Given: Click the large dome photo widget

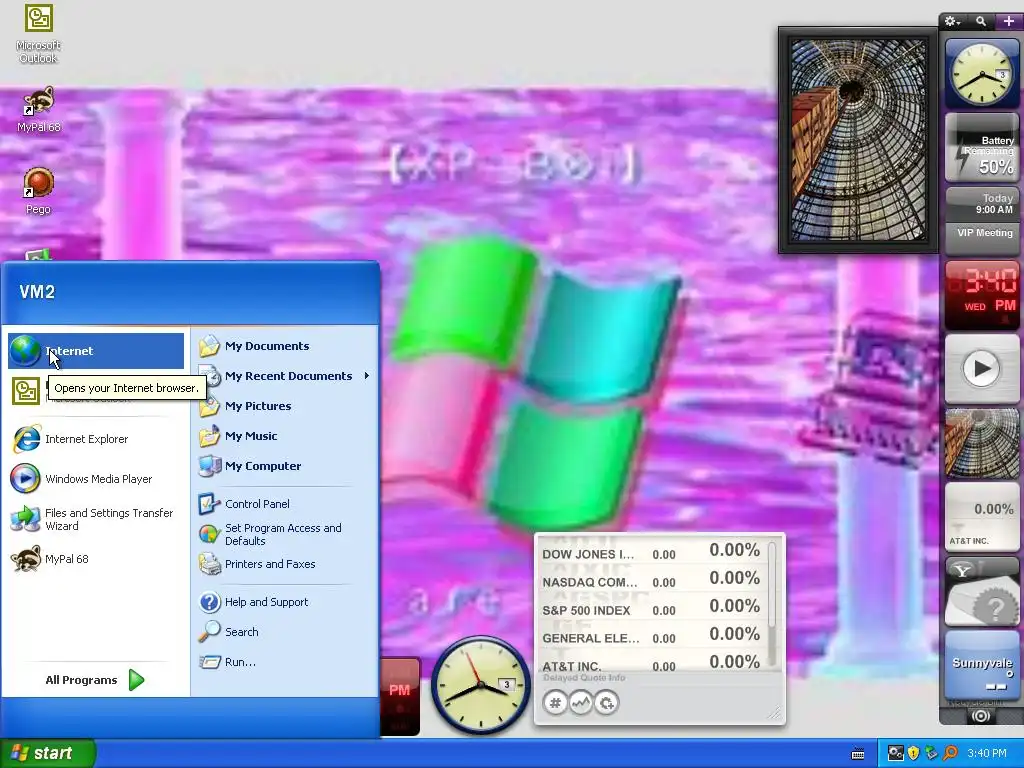Looking at the screenshot, I should pos(858,140).
